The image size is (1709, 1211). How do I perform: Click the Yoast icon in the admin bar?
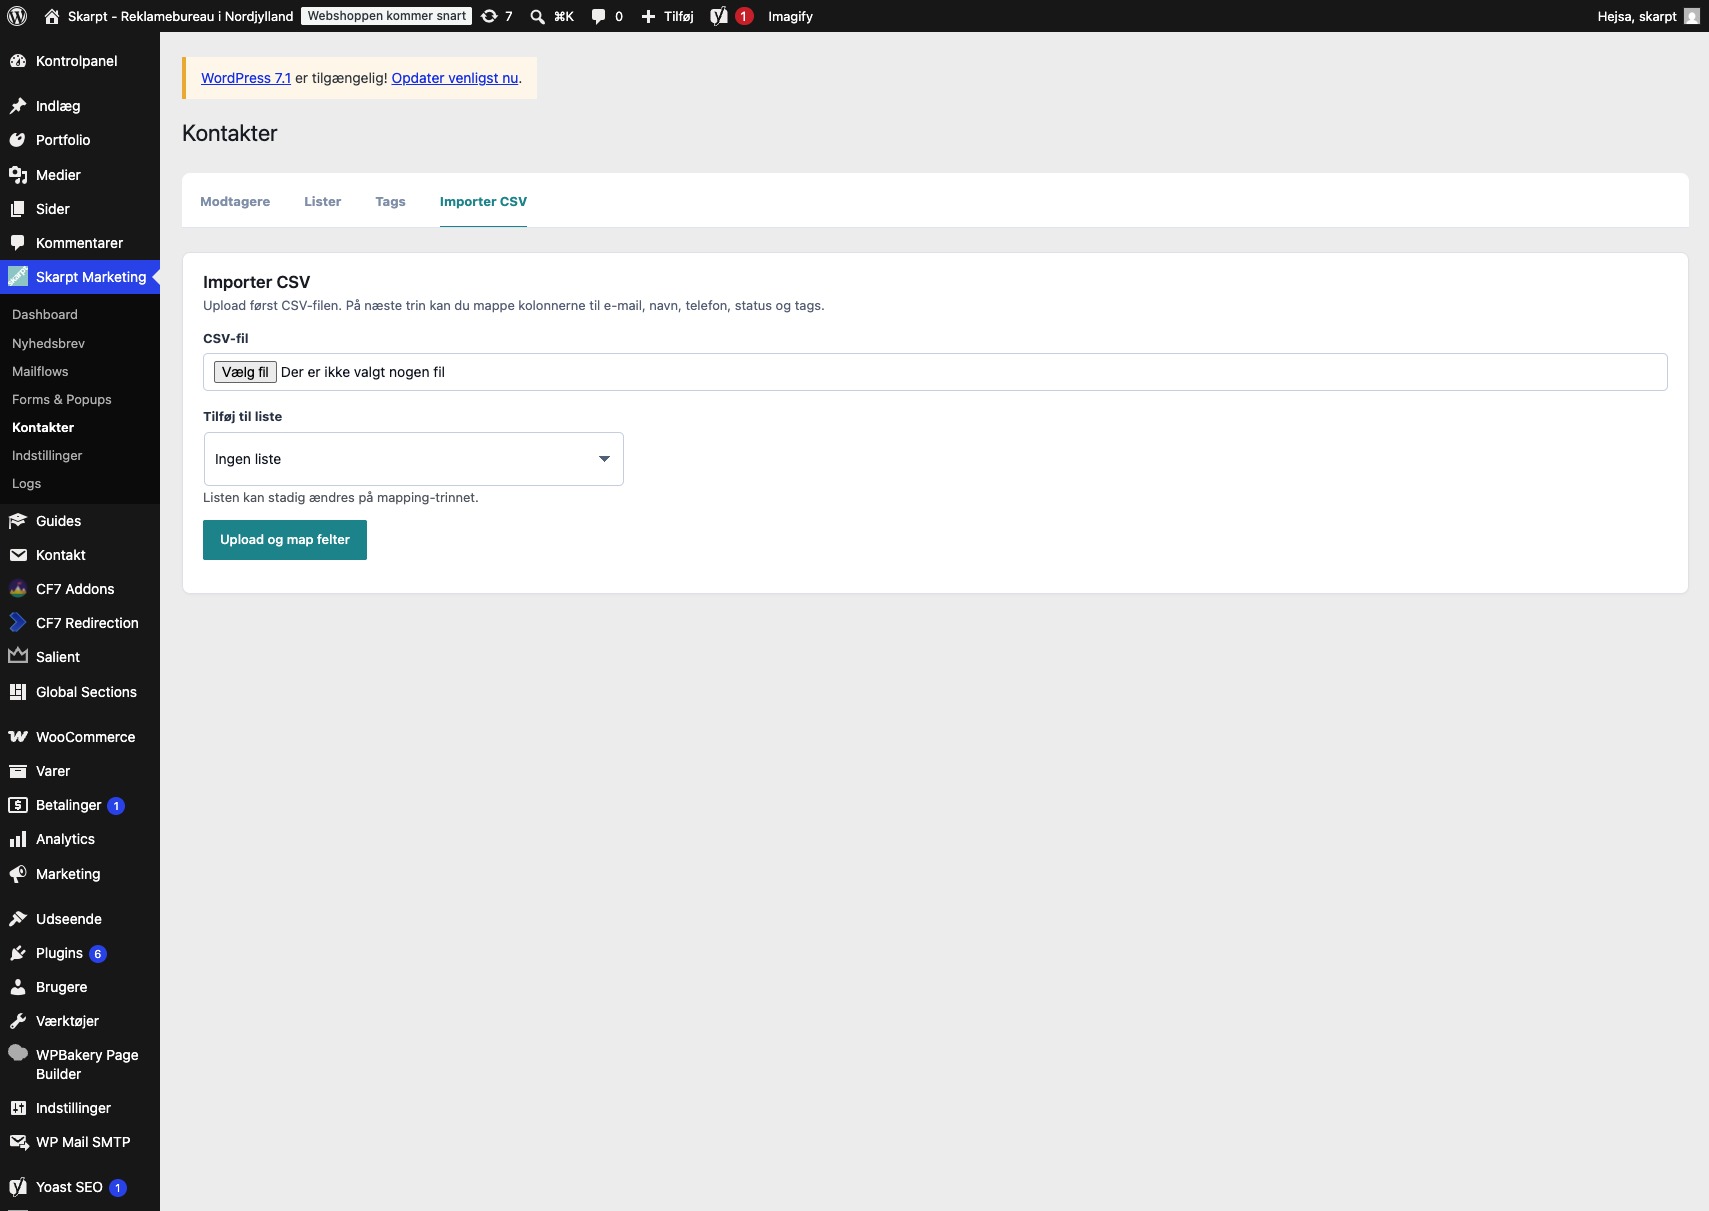pyautogui.click(x=719, y=16)
